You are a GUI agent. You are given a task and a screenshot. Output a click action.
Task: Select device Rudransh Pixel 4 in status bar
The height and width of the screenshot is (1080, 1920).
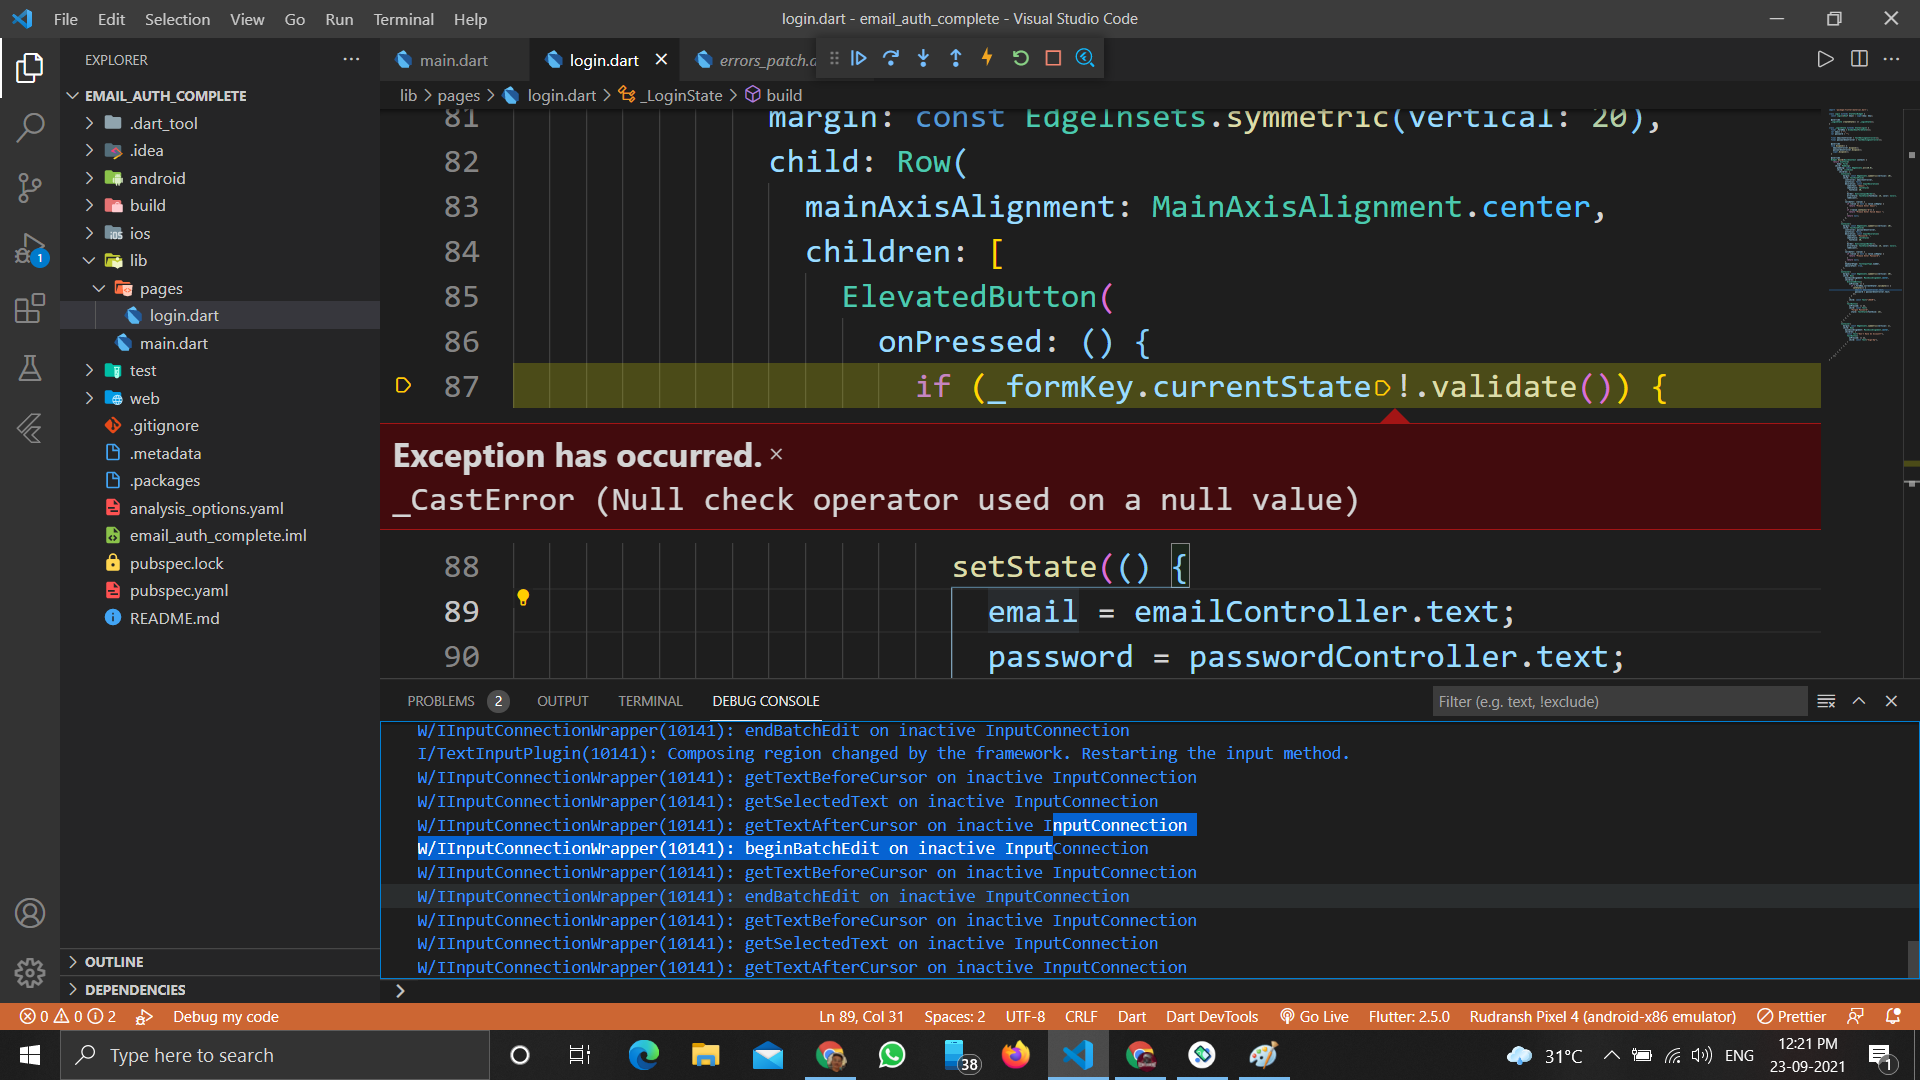coord(1602,1016)
